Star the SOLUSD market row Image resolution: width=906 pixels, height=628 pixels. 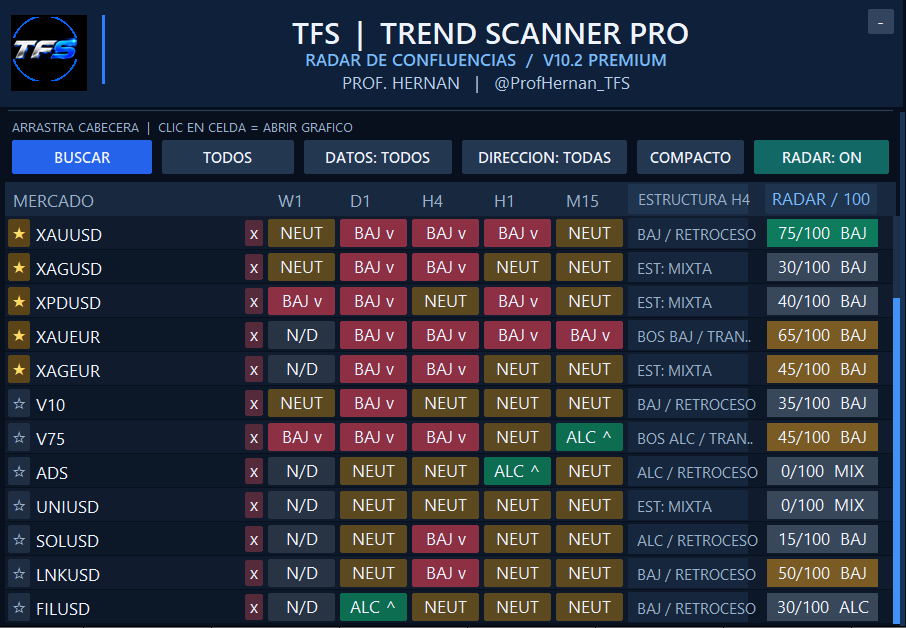18,540
